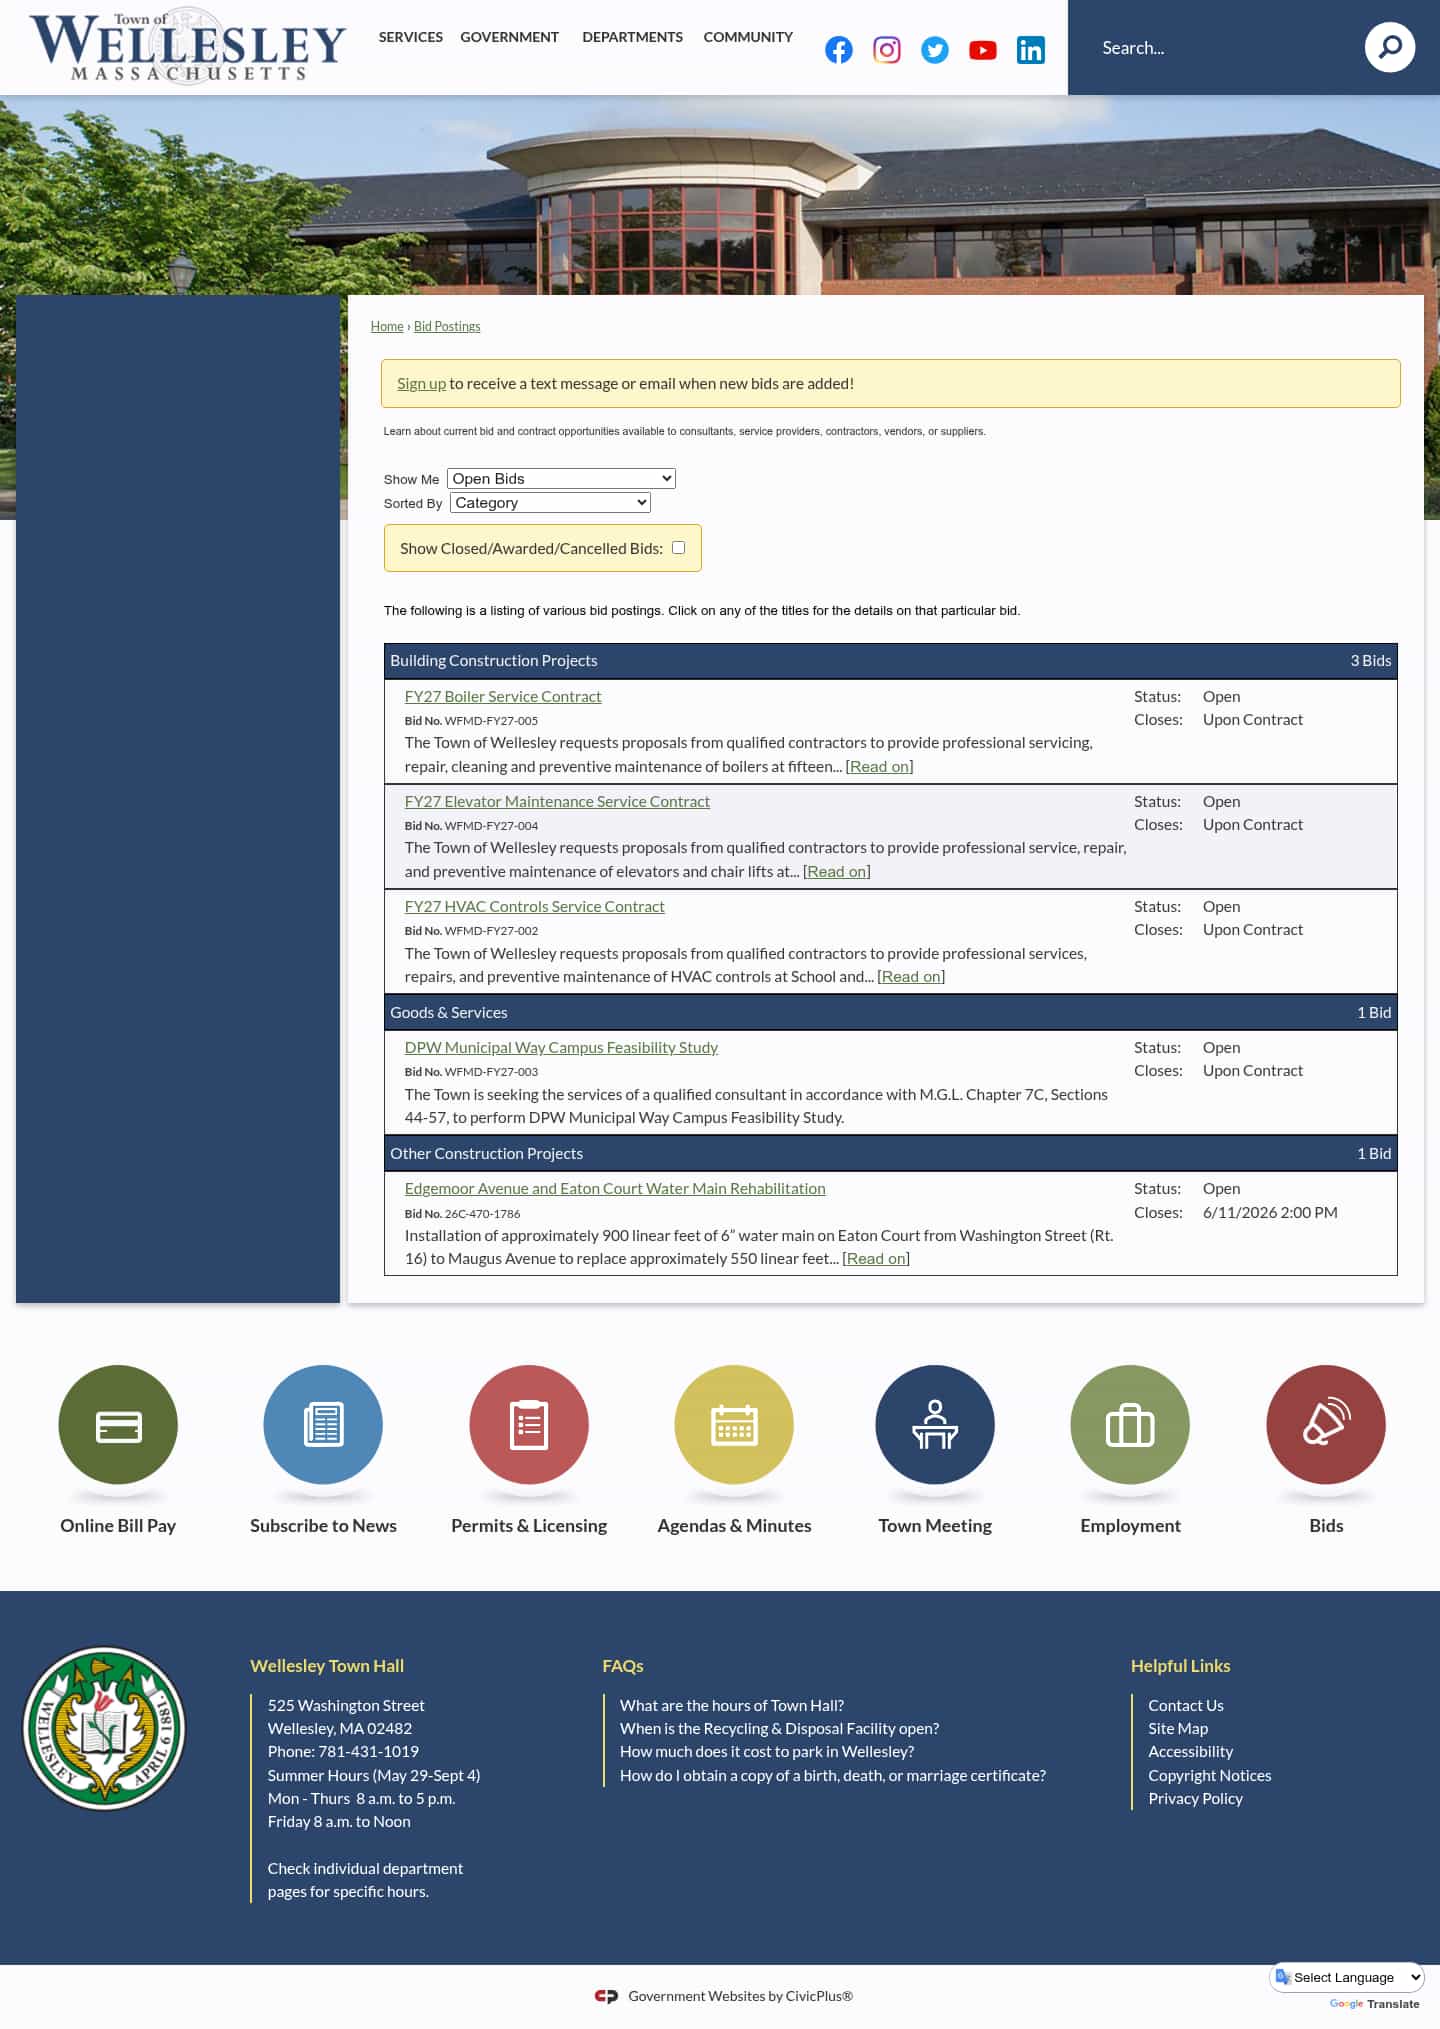Viewport: 1440px width, 2029px height.
Task: Click bid number WFMD-FY27-005 text
Action: pos(491,720)
